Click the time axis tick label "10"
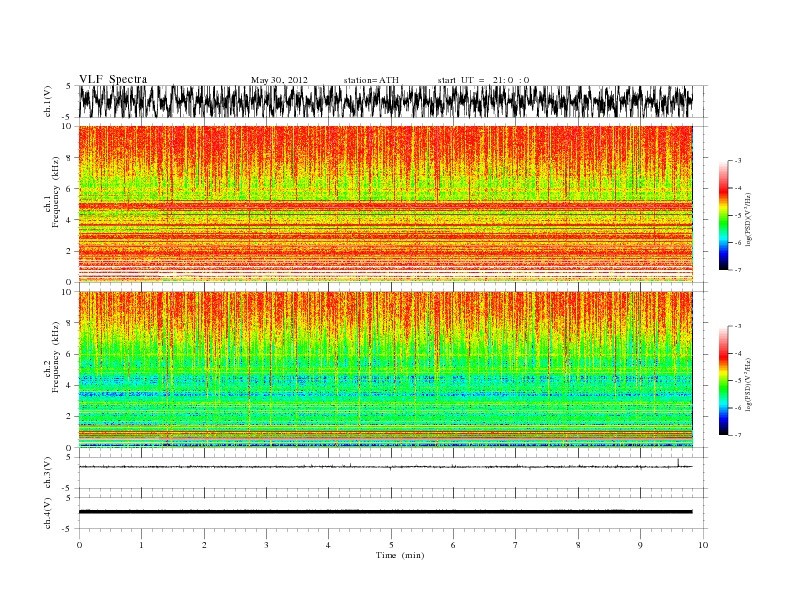The width and height of the screenshot is (792, 612). (x=703, y=545)
